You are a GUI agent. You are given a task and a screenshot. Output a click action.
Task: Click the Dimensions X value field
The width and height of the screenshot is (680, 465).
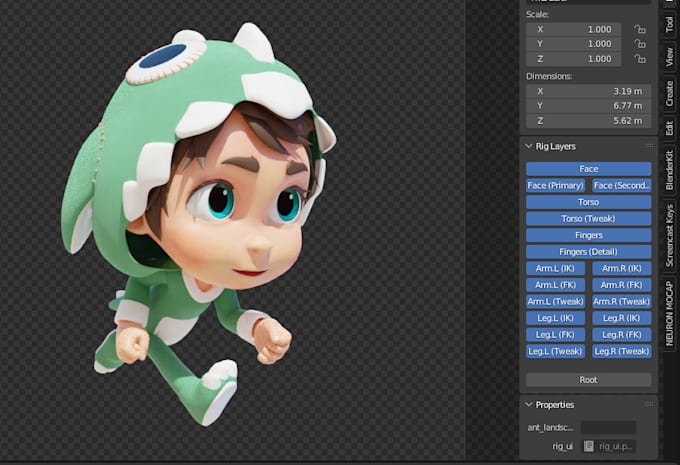(x=588, y=91)
